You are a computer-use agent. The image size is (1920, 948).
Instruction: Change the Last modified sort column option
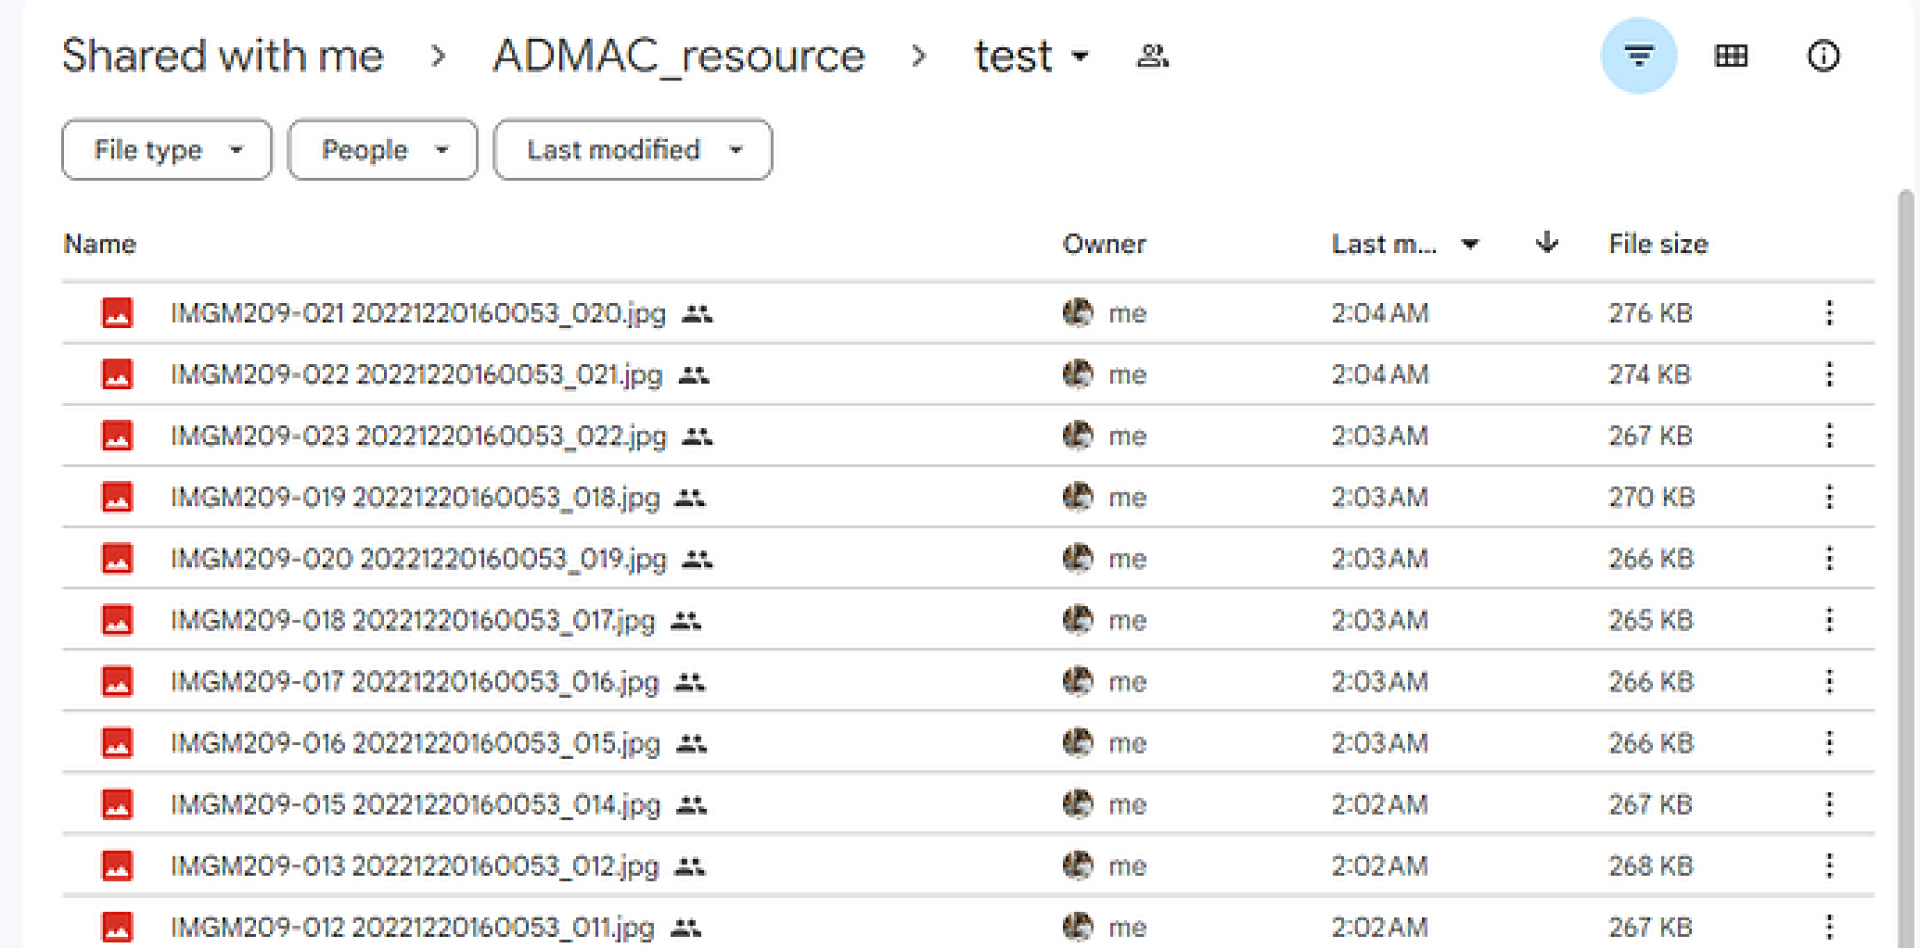1404,244
